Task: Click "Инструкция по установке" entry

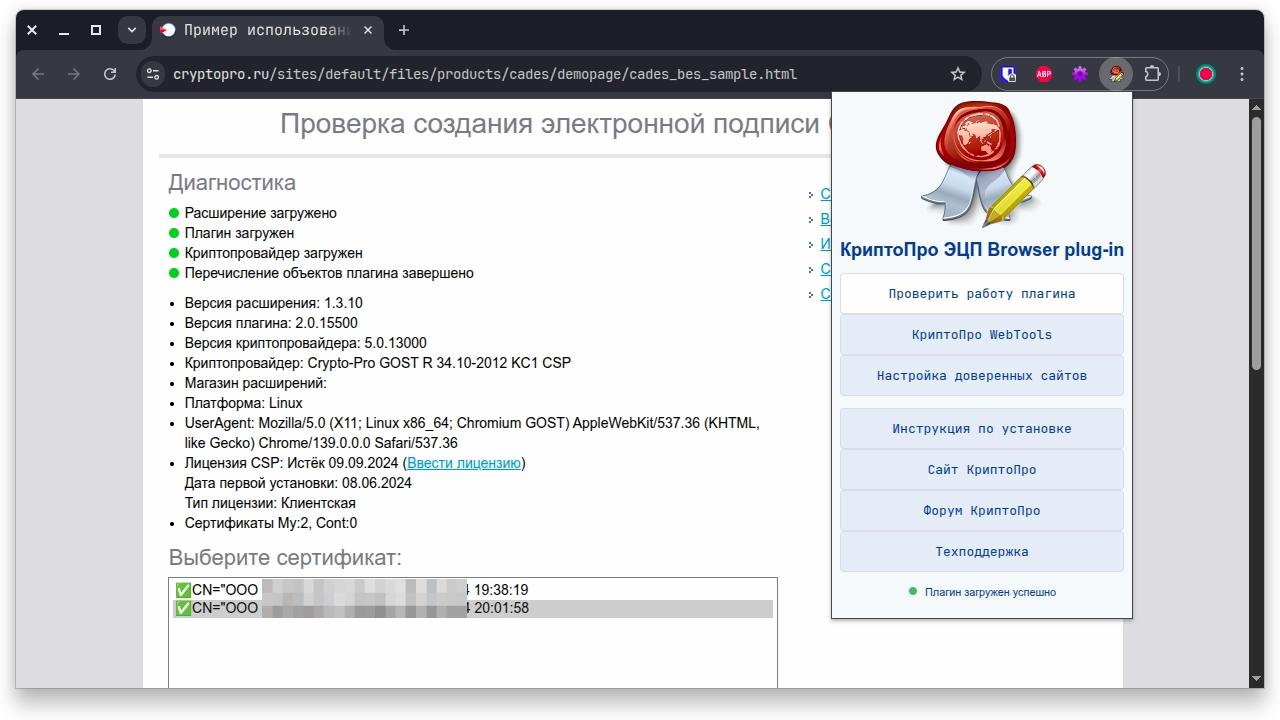Action: [x=981, y=429]
